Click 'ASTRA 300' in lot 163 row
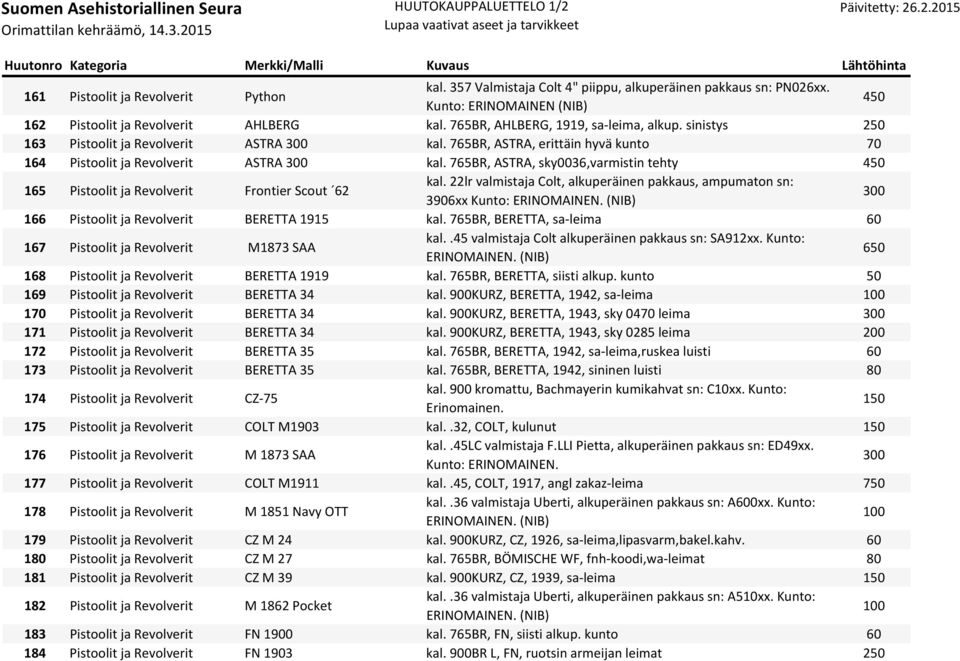 pos(276,144)
